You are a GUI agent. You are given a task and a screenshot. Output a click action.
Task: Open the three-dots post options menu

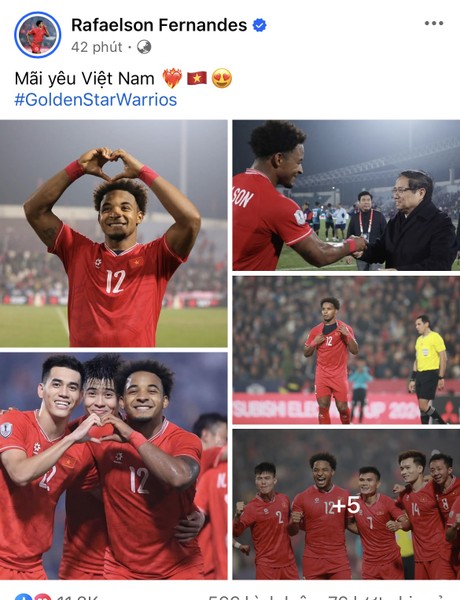point(434,23)
